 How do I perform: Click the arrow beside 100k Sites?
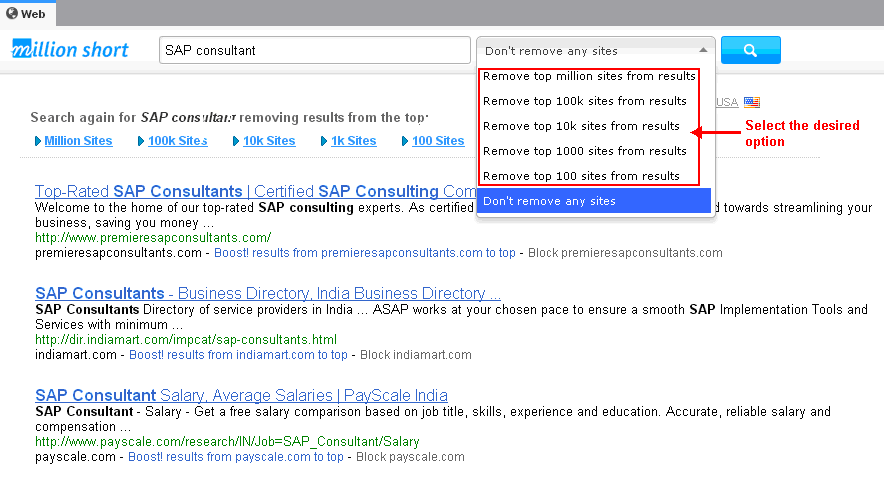point(141,141)
